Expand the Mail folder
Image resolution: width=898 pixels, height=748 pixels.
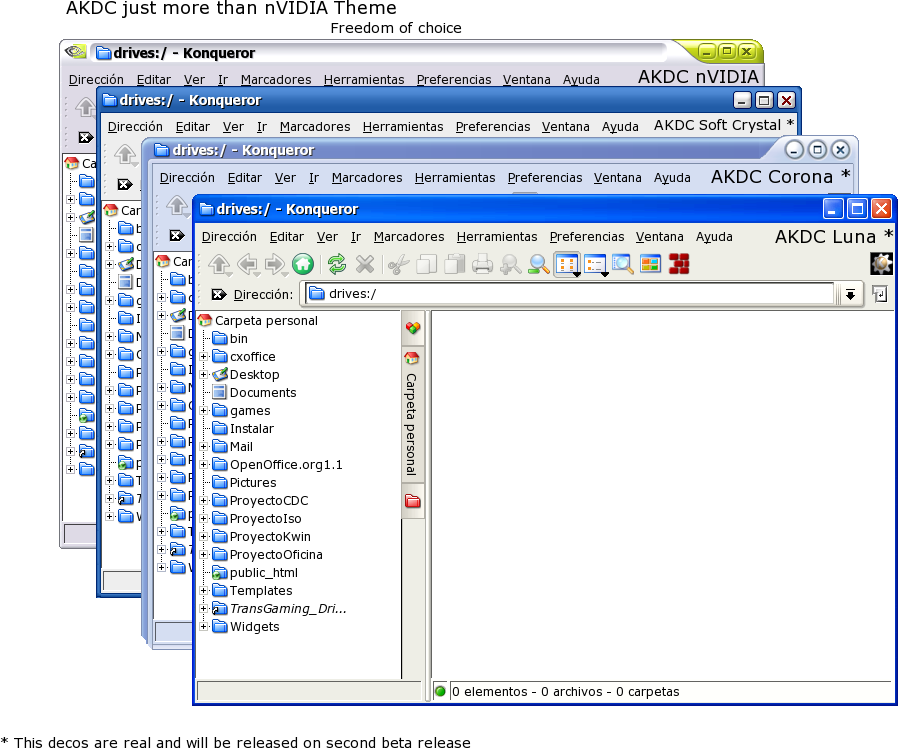(x=203, y=447)
